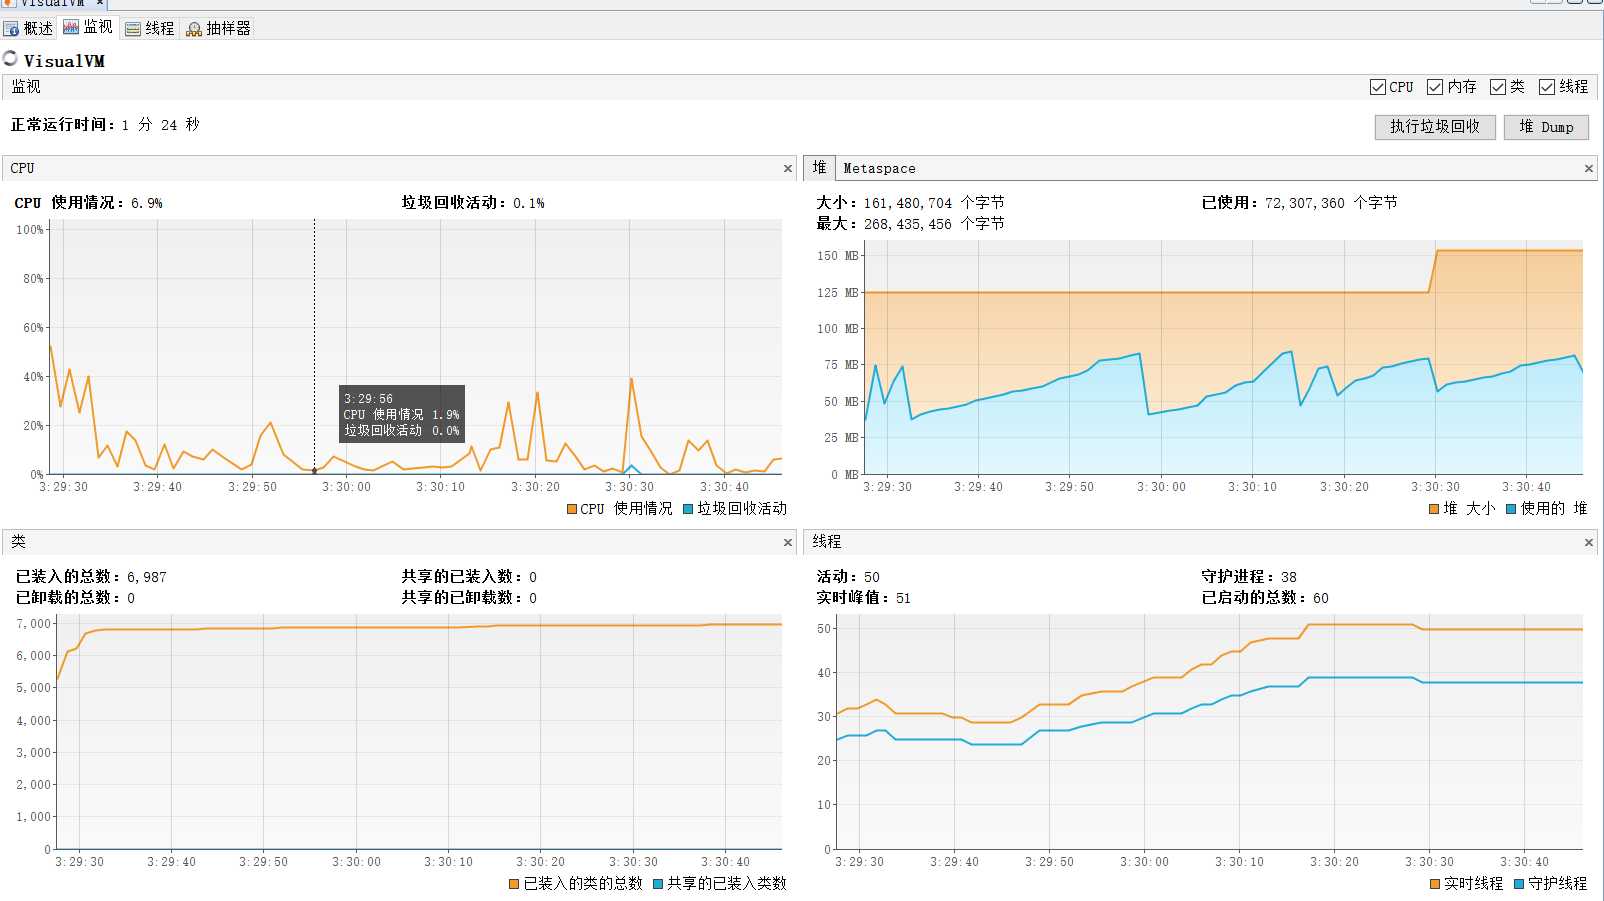Click the 实时峰值 51 value
Viewport: 1604px width, 901px height.
pos(903,598)
